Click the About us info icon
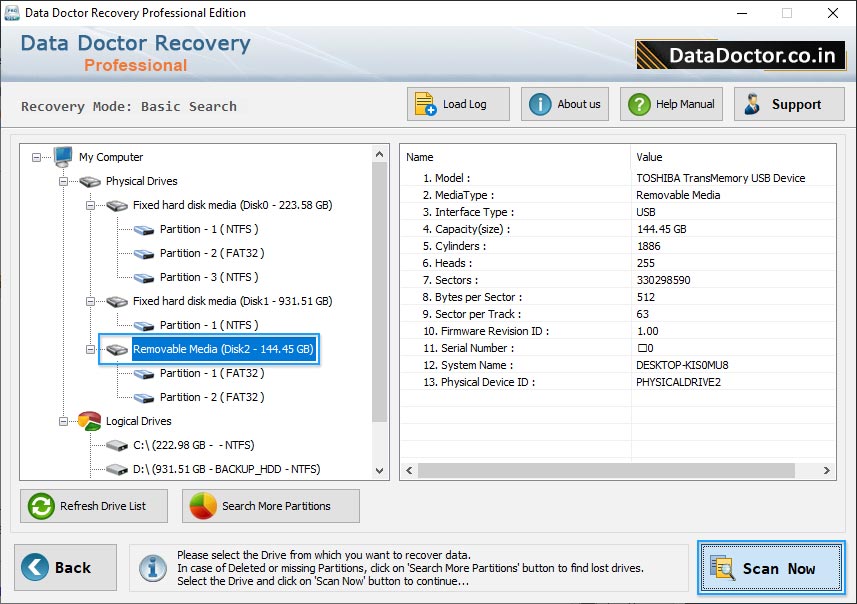This screenshot has height=604, width=857. pos(540,104)
